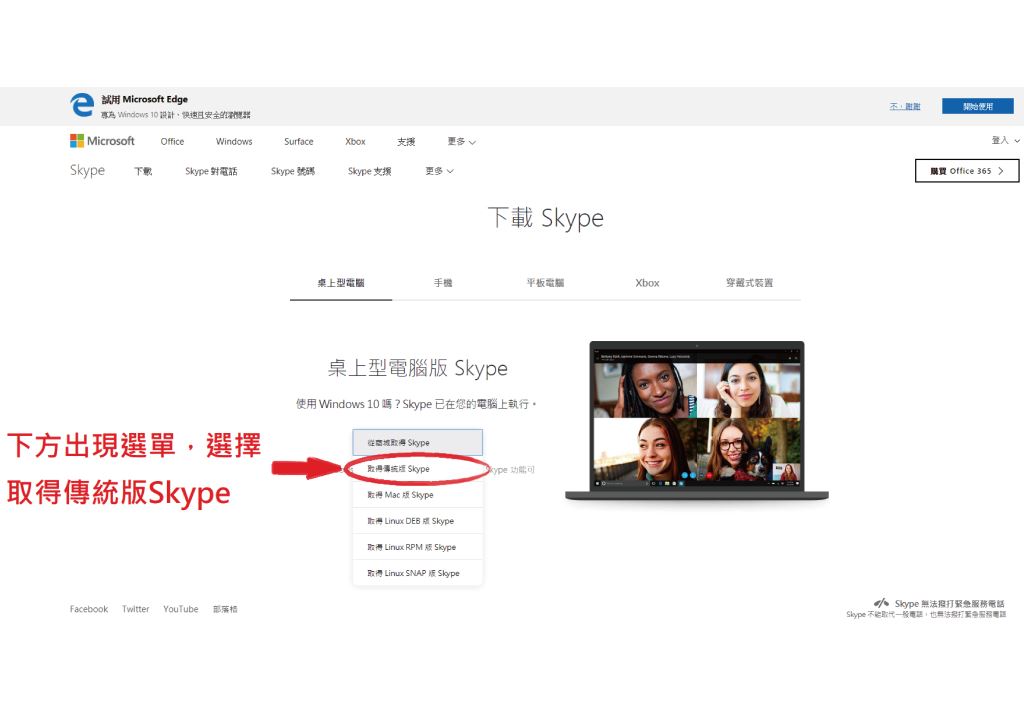Expand 更多 dropdown in the Skype nav

[439, 171]
